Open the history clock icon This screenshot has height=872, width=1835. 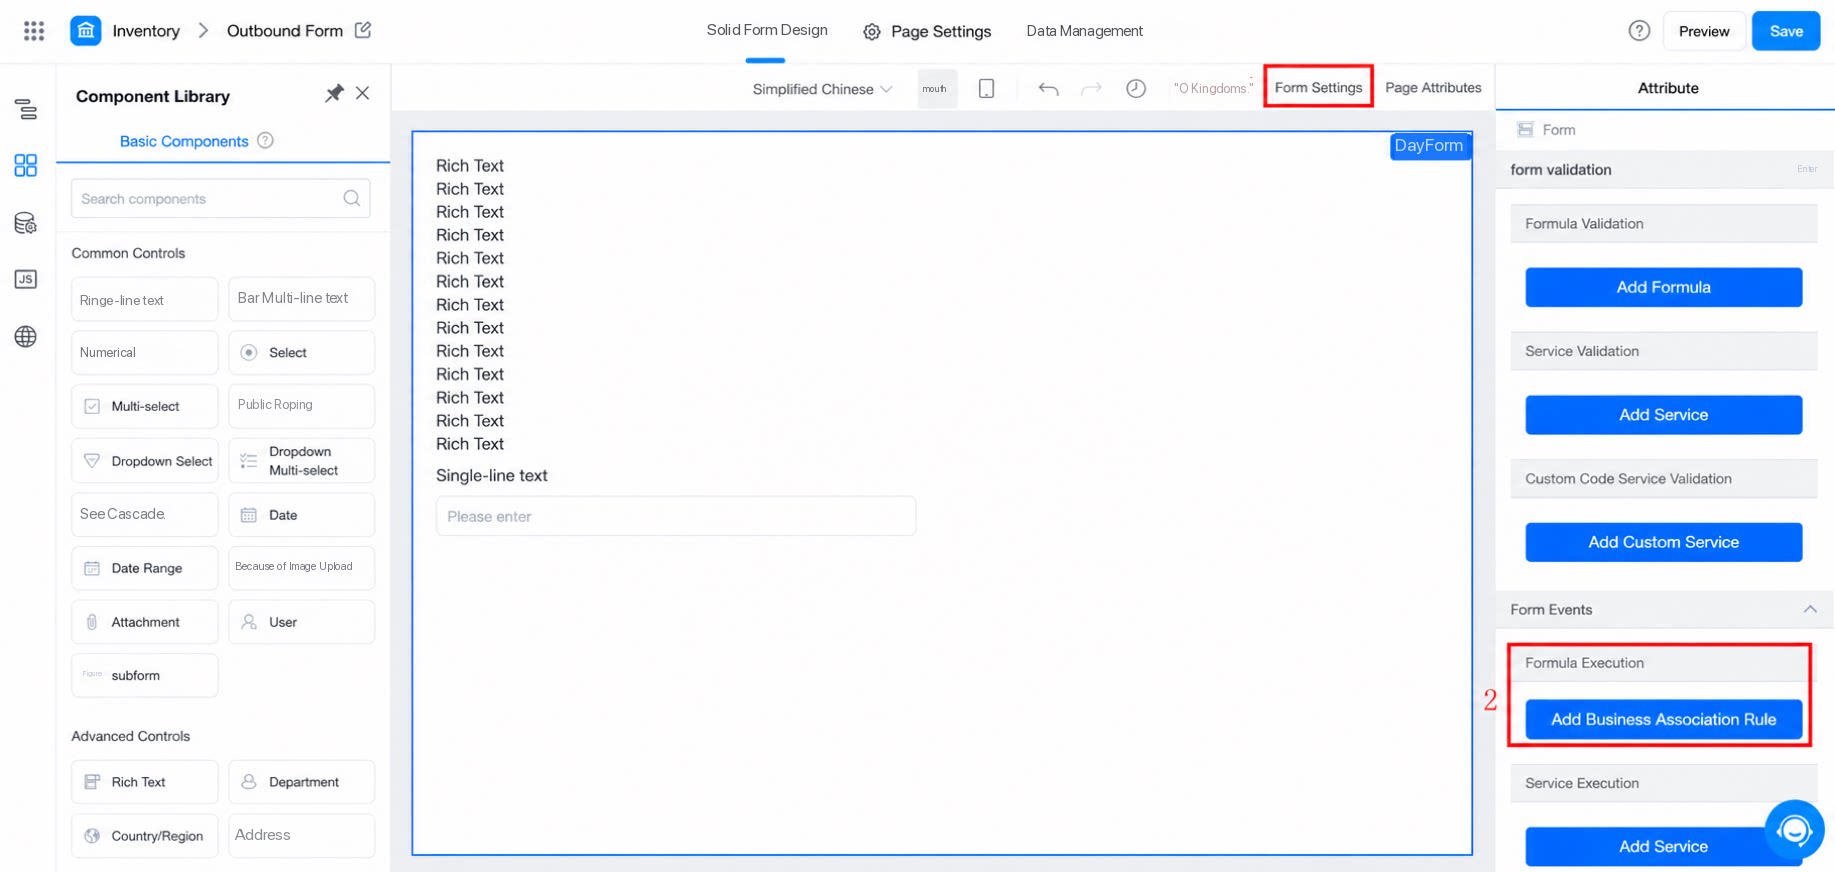pos(1136,88)
